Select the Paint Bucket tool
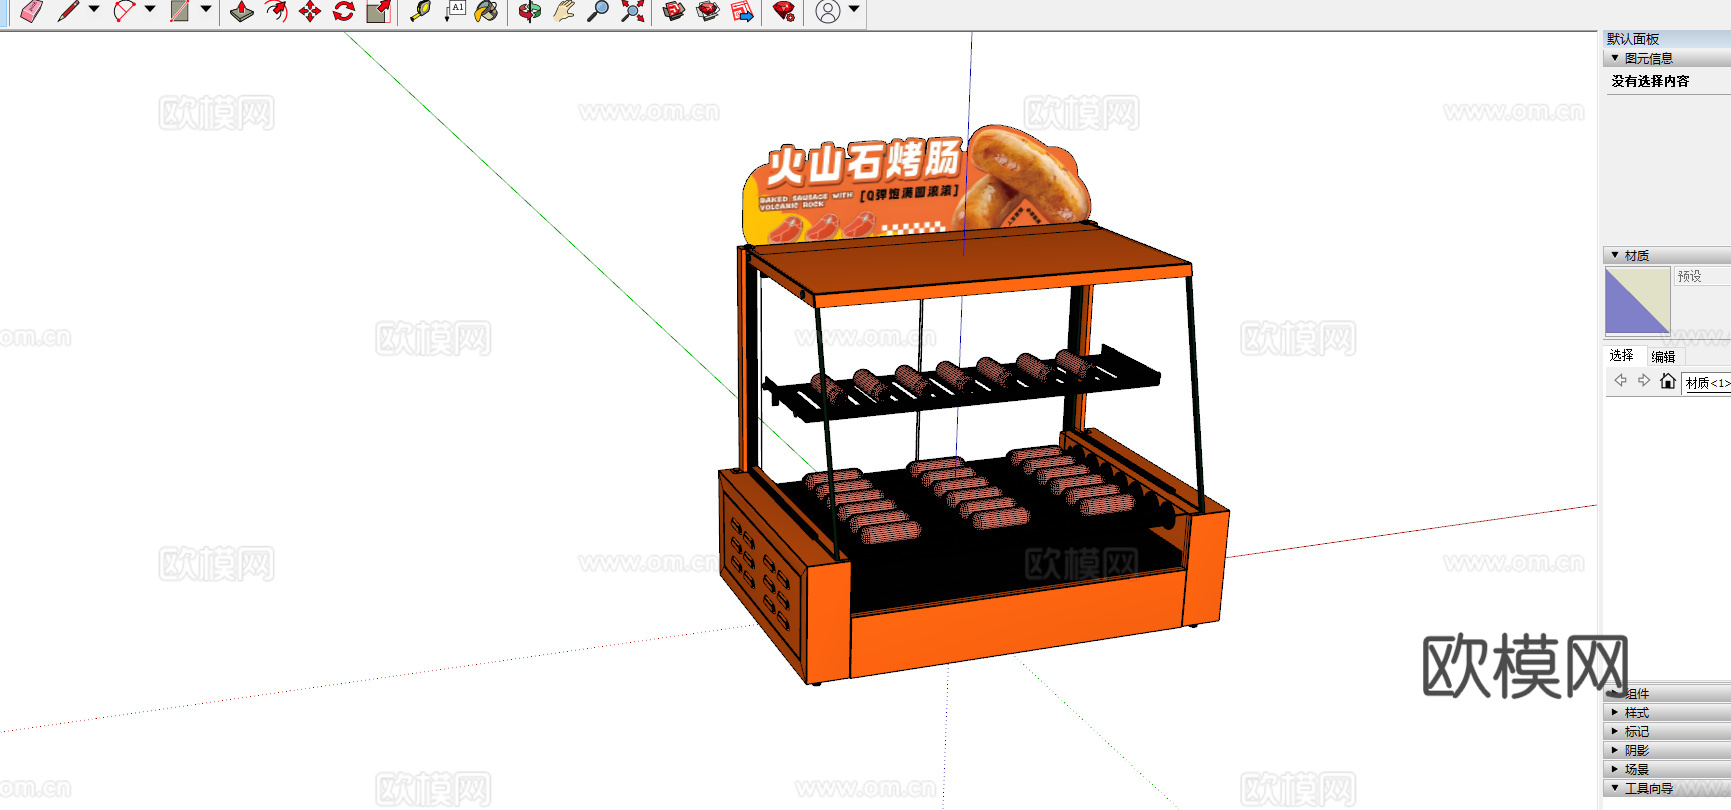 pos(487,11)
